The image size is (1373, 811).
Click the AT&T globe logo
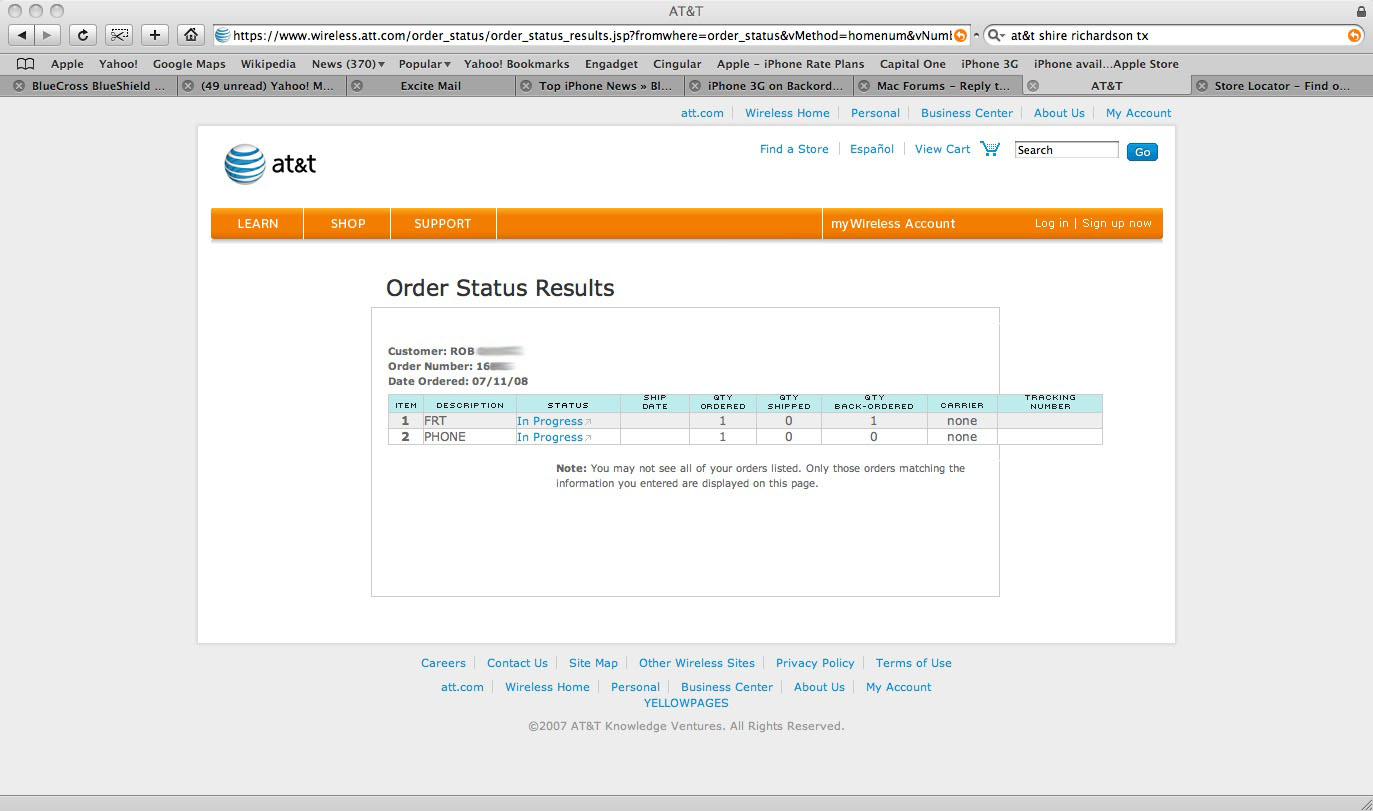244,164
